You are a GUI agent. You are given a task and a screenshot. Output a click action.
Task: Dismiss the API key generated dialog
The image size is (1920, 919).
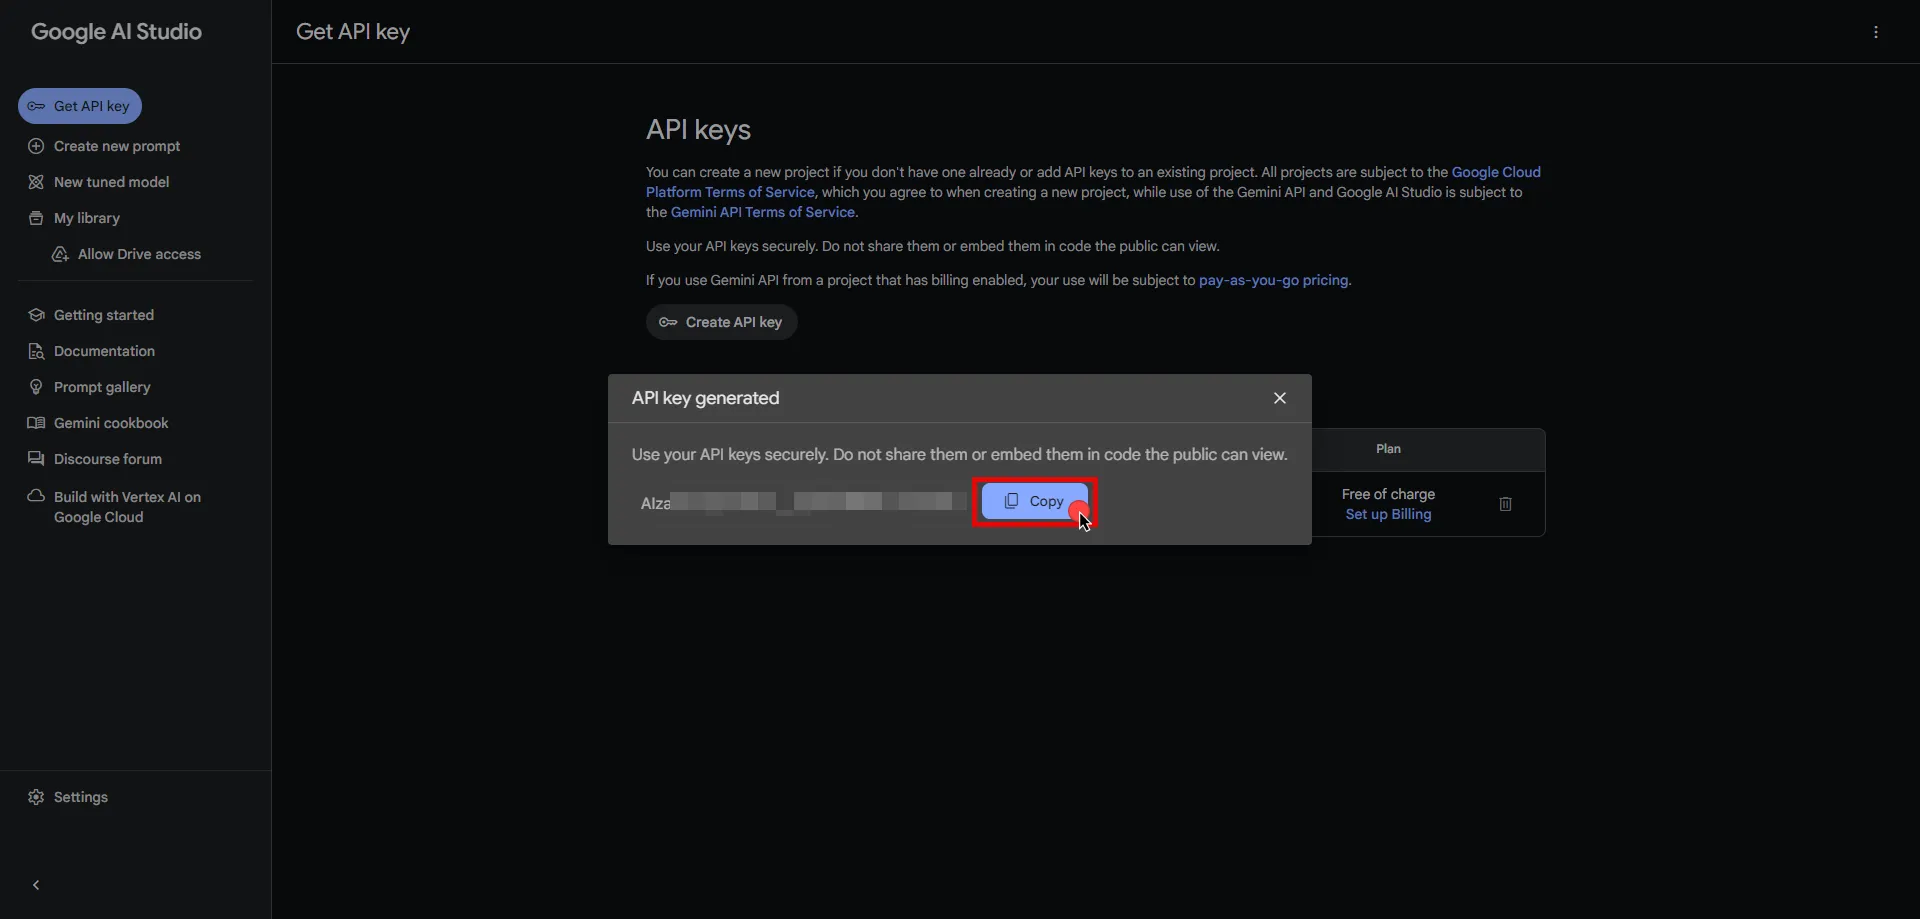(x=1280, y=397)
